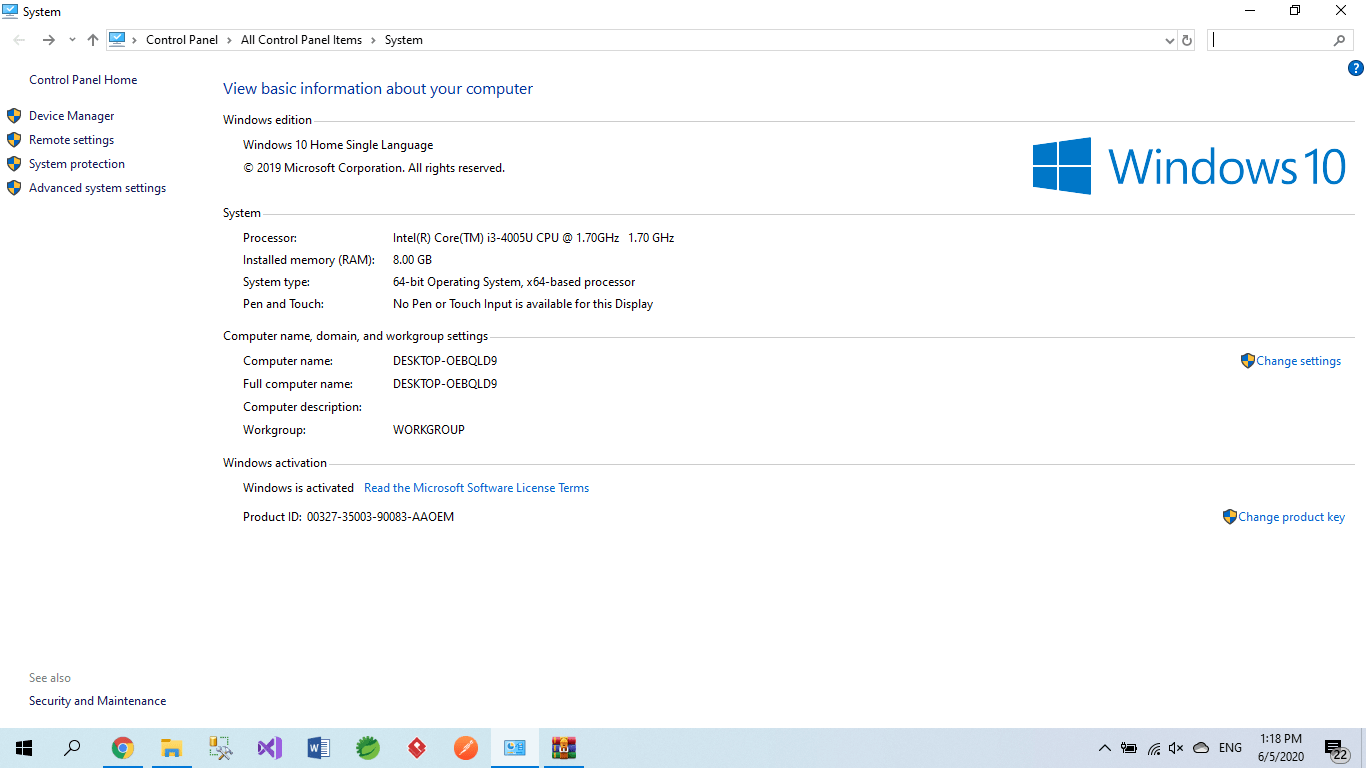1366x768 pixels.
Task: Click the muted volume tray icon
Action: tap(1176, 748)
